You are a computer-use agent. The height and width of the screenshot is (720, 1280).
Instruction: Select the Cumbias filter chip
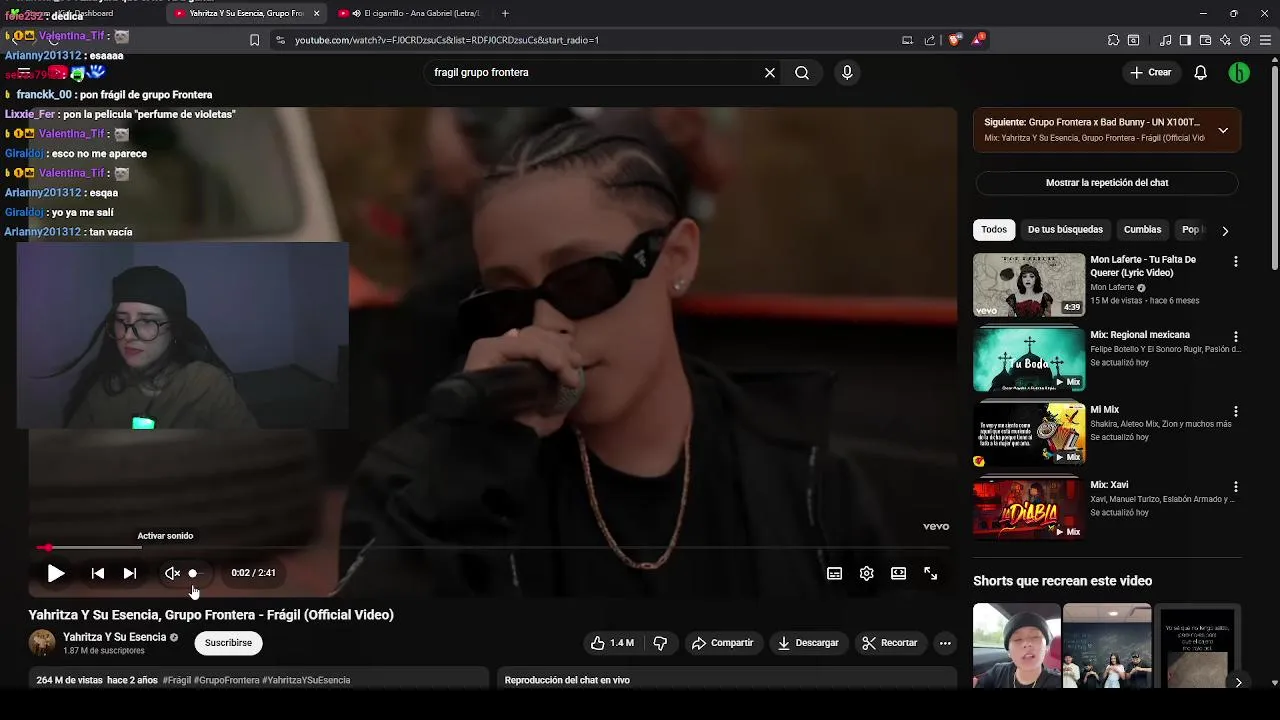(1142, 230)
